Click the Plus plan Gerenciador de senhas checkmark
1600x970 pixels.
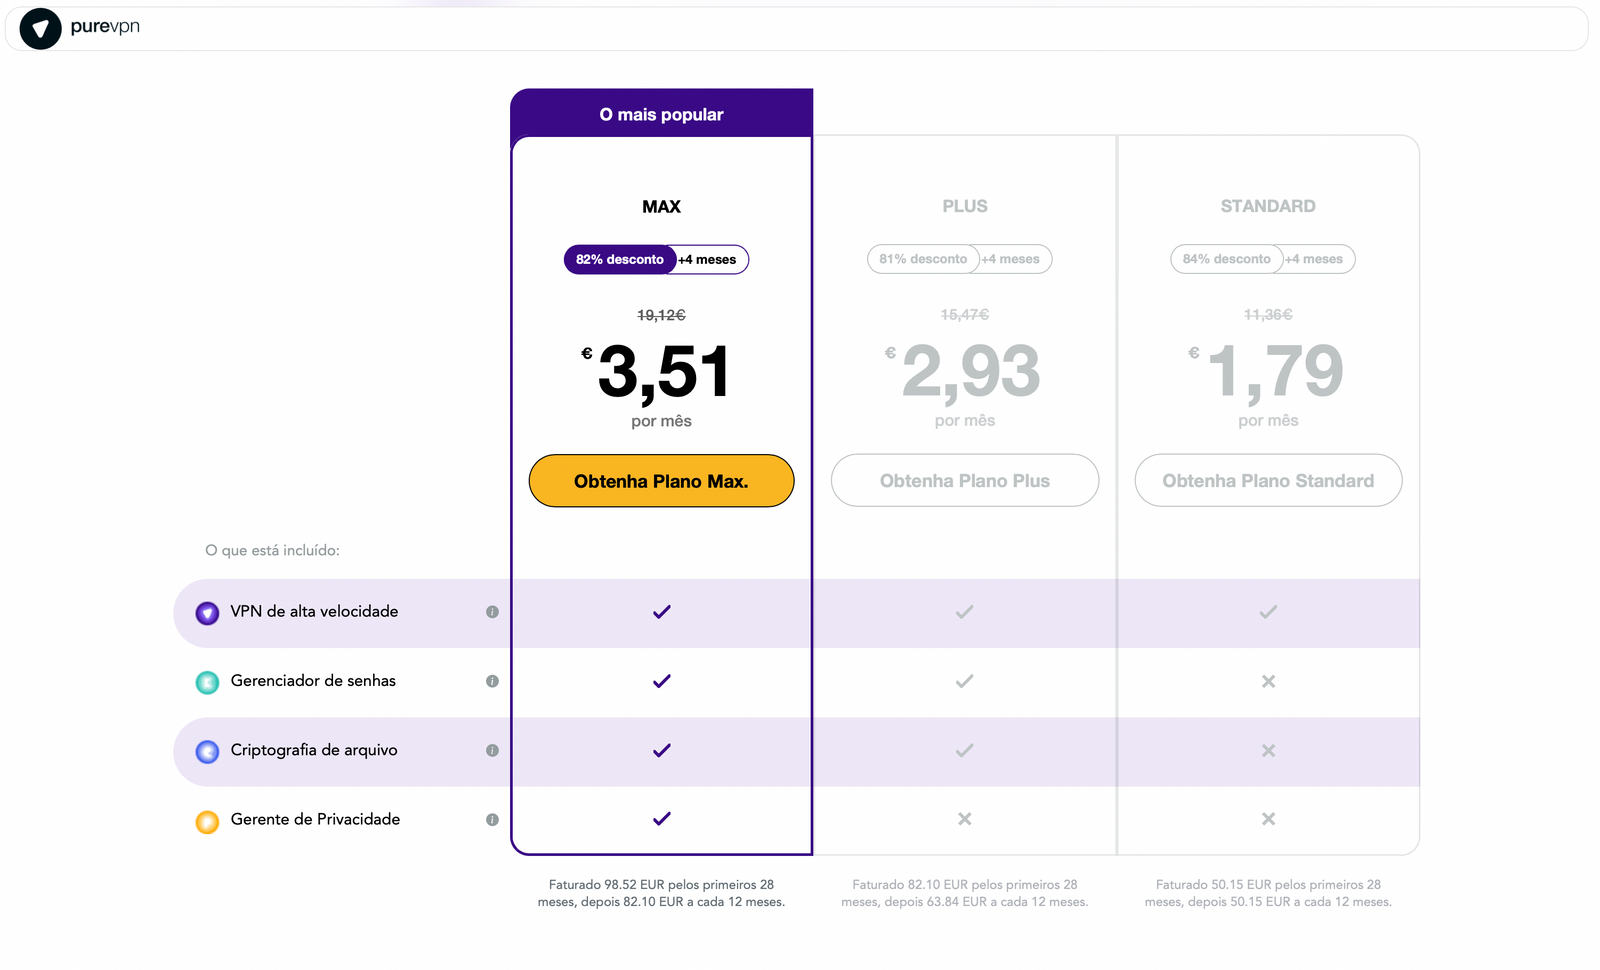pyautogui.click(x=964, y=681)
